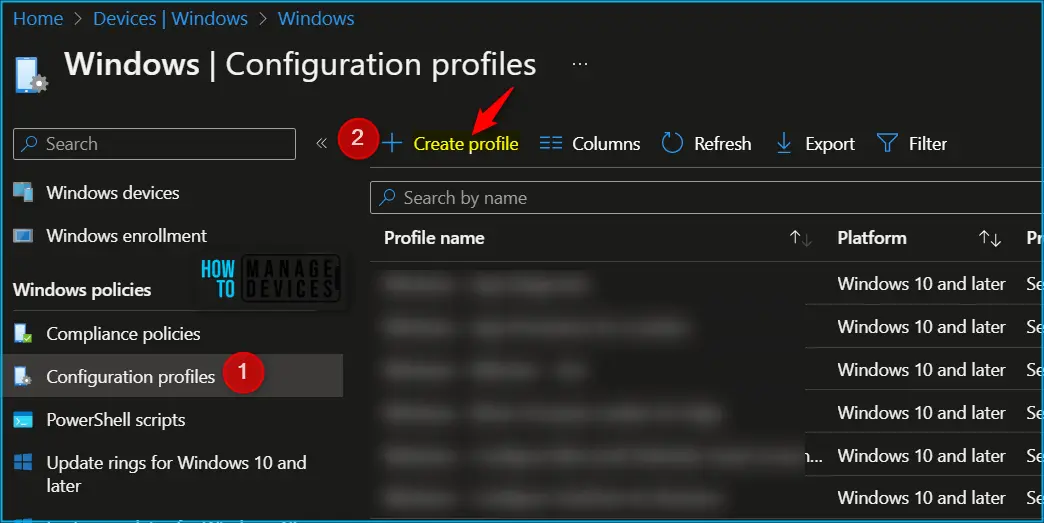Viewport: 1044px width, 523px height.
Task: Open Windows enrollment in the sidebar
Action: coord(127,236)
